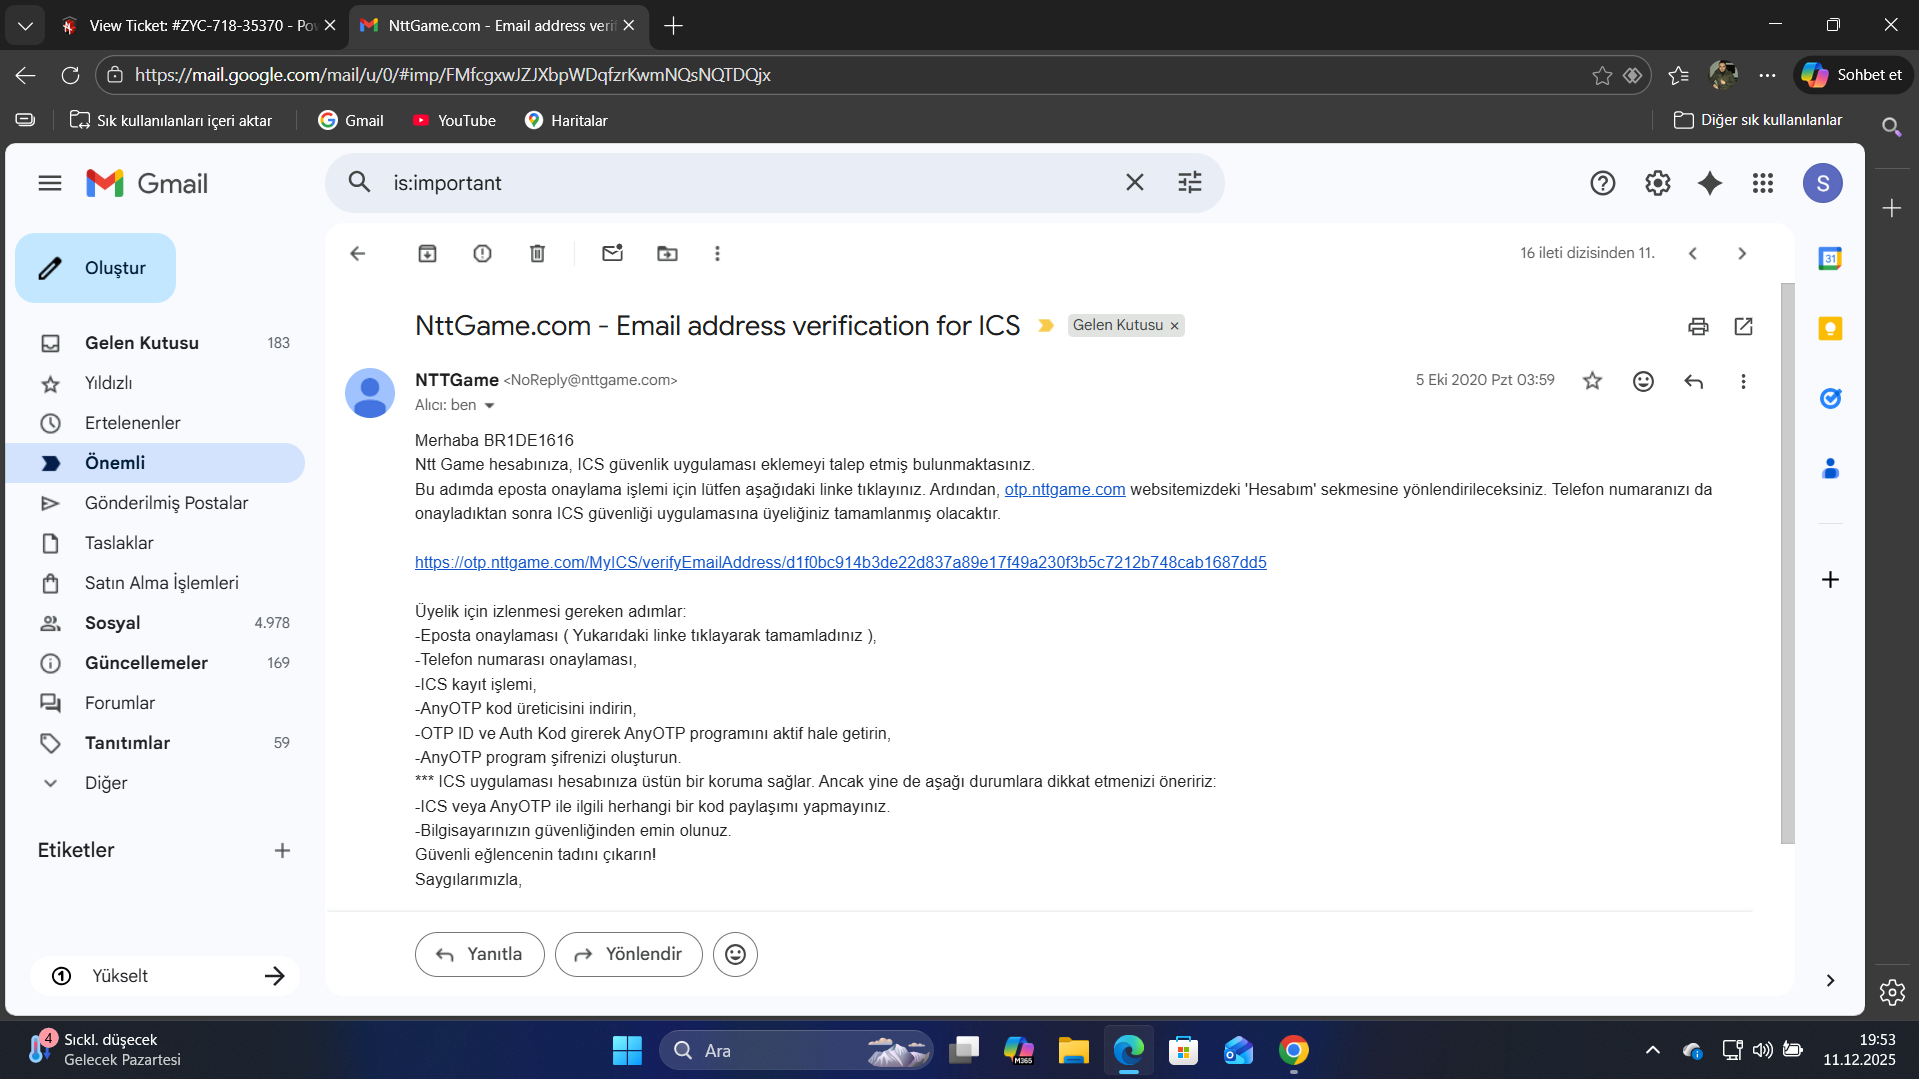This screenshot has width=1919, height=1079.
Task: Open Gmail support help icon
Action: pyautogui.click(x=1602, y=183)
